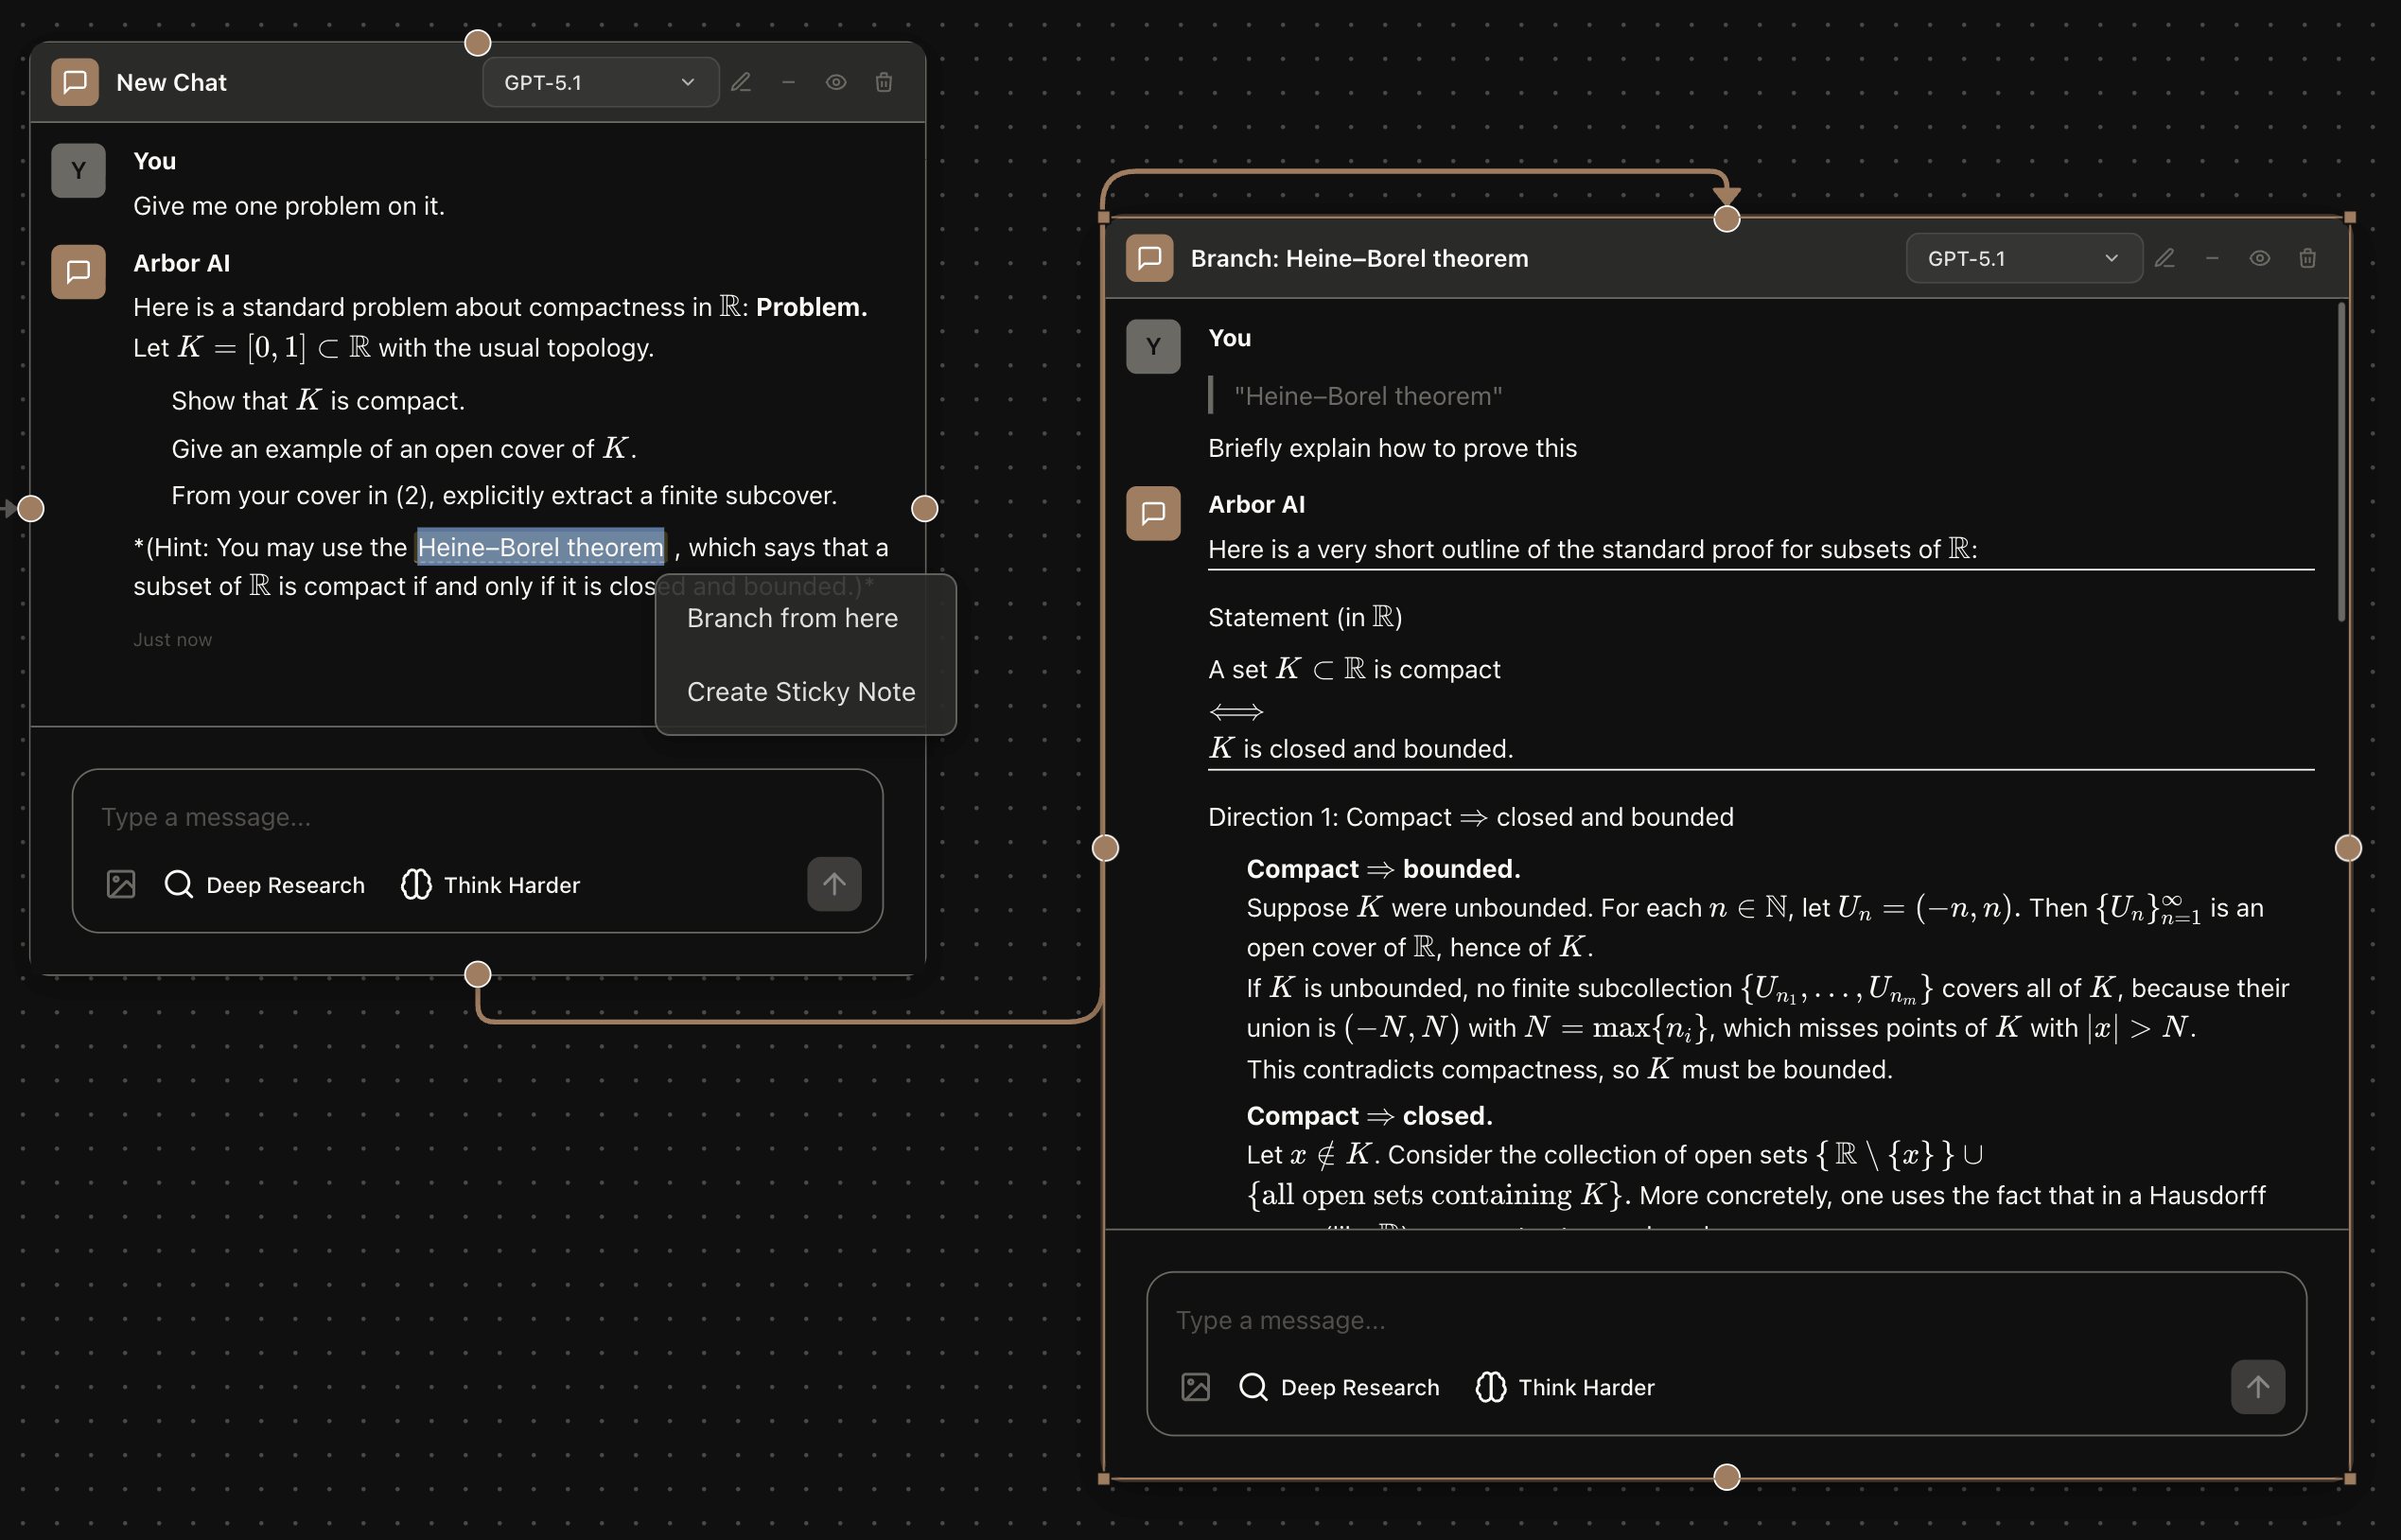Open GPT-5.1 model dropdown in New Chat
The image size is (2401, 1540).
[600, 82]
